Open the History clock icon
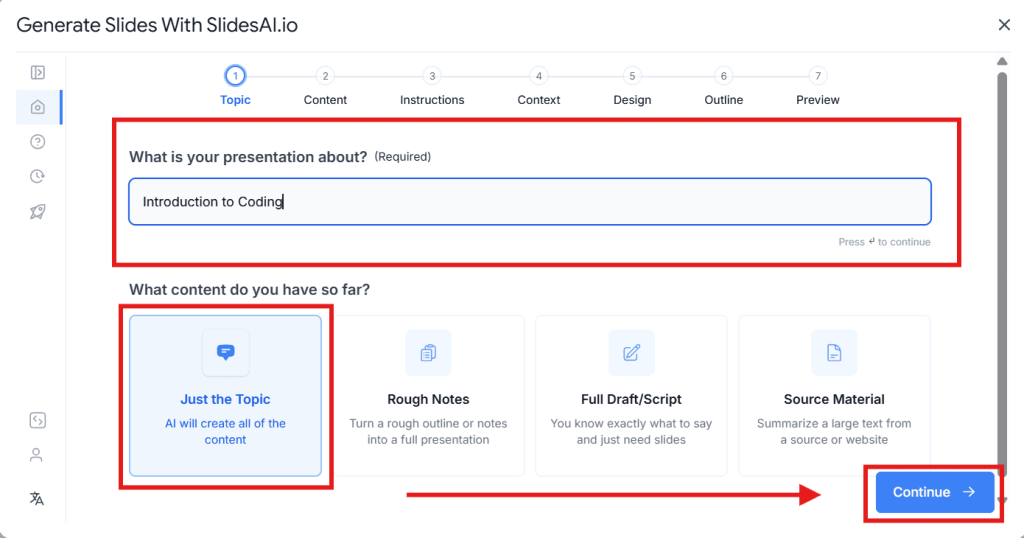 point(37,177)
